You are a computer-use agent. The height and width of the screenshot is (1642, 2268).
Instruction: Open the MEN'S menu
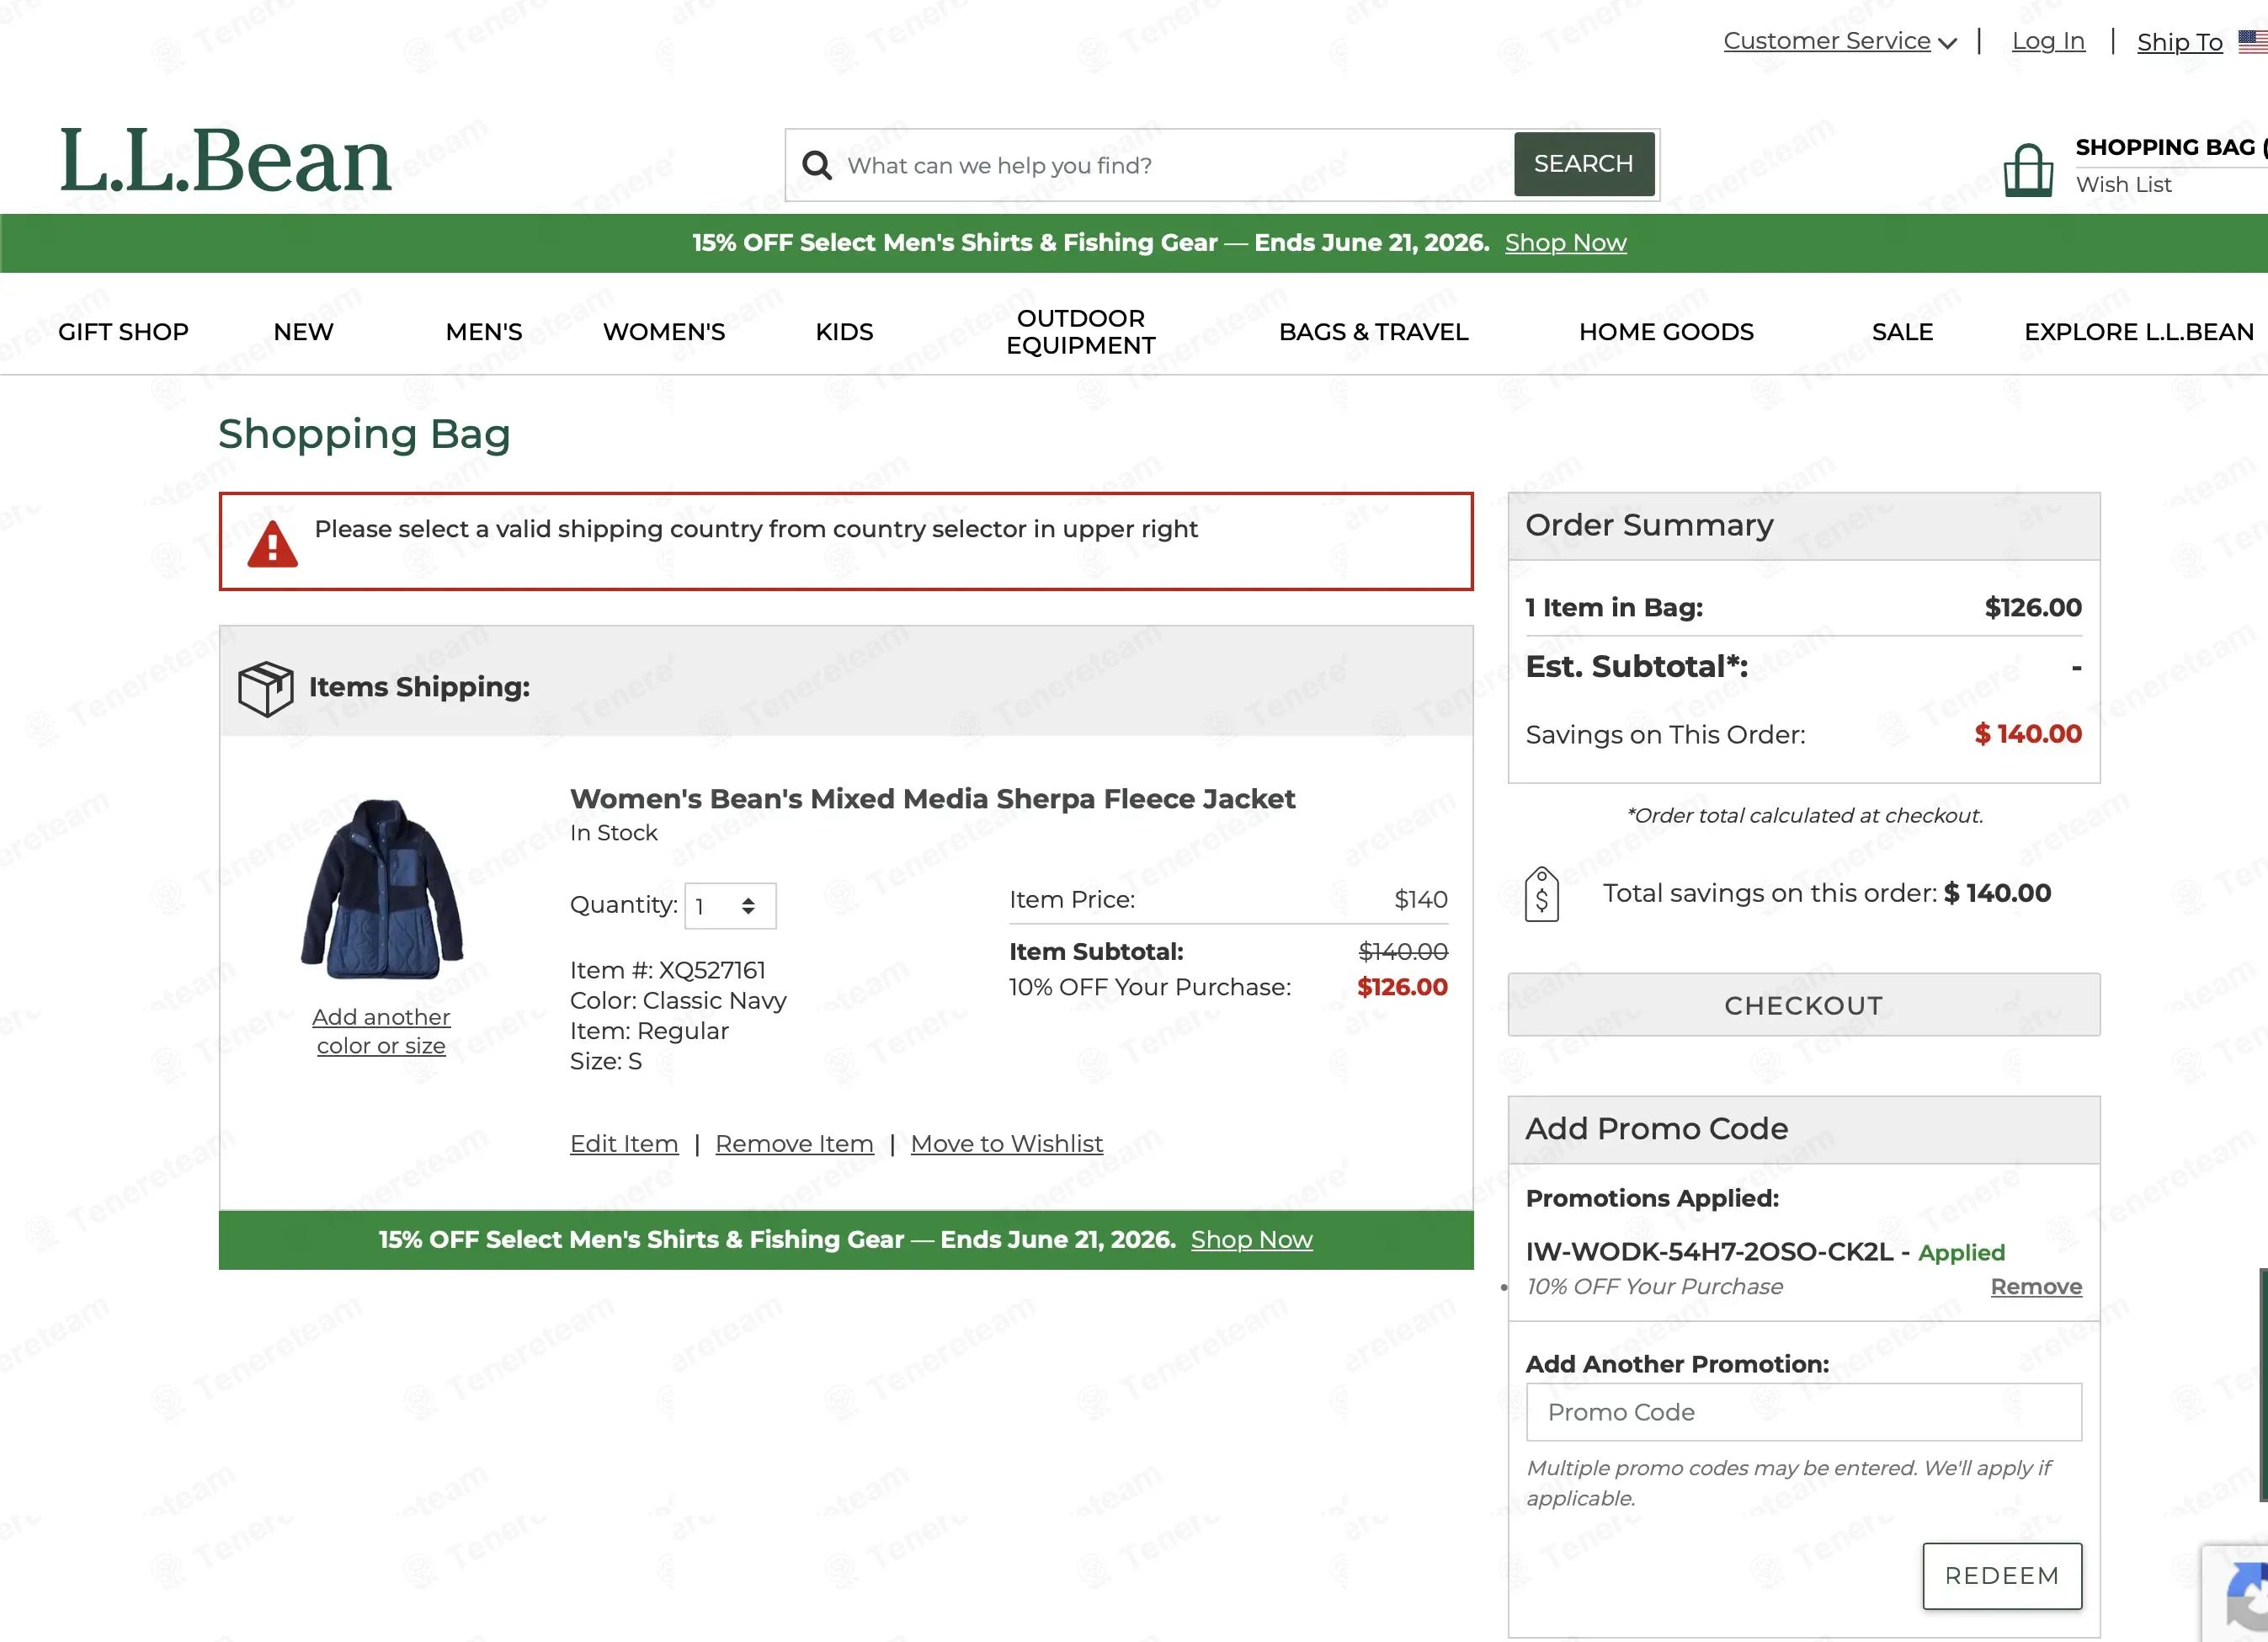pos(484,332)
